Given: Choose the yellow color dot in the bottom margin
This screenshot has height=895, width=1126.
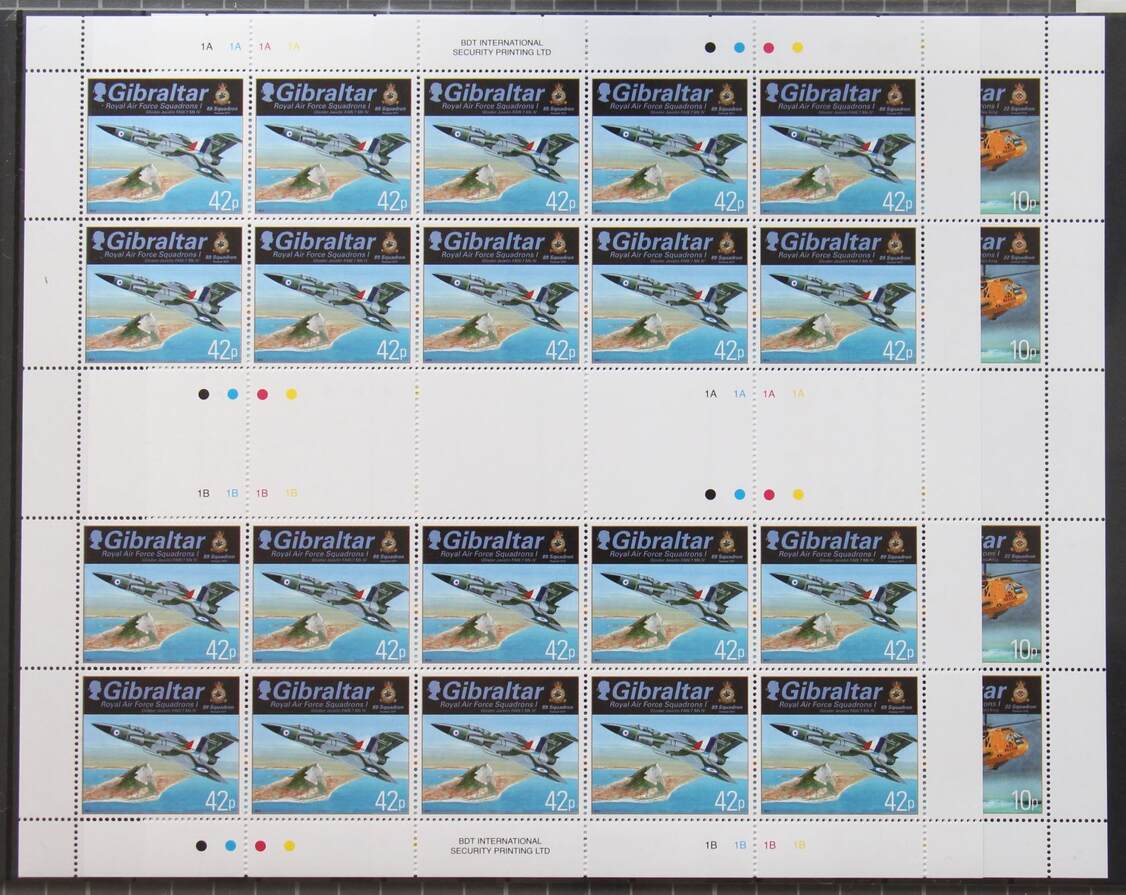Looking at the screenshot, I should pyautogui.click(x=289, y=846).
